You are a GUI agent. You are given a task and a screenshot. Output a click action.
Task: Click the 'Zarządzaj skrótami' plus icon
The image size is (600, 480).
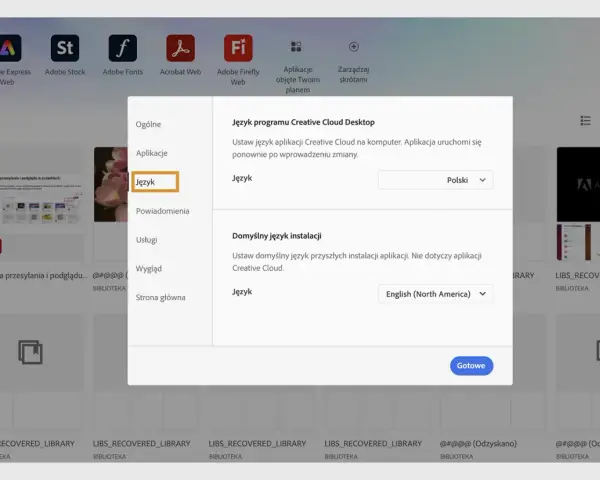[x=354, y=47]
